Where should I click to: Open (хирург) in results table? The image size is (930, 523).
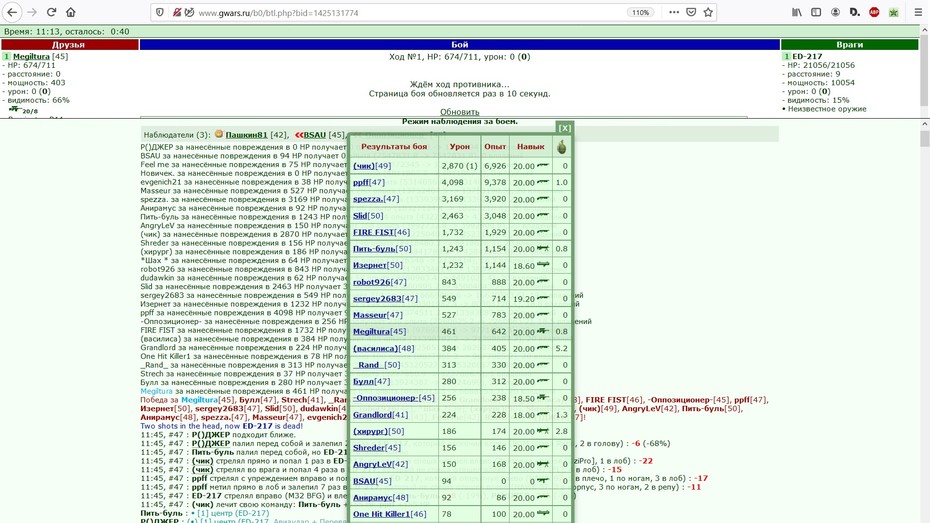coord(371,432)
